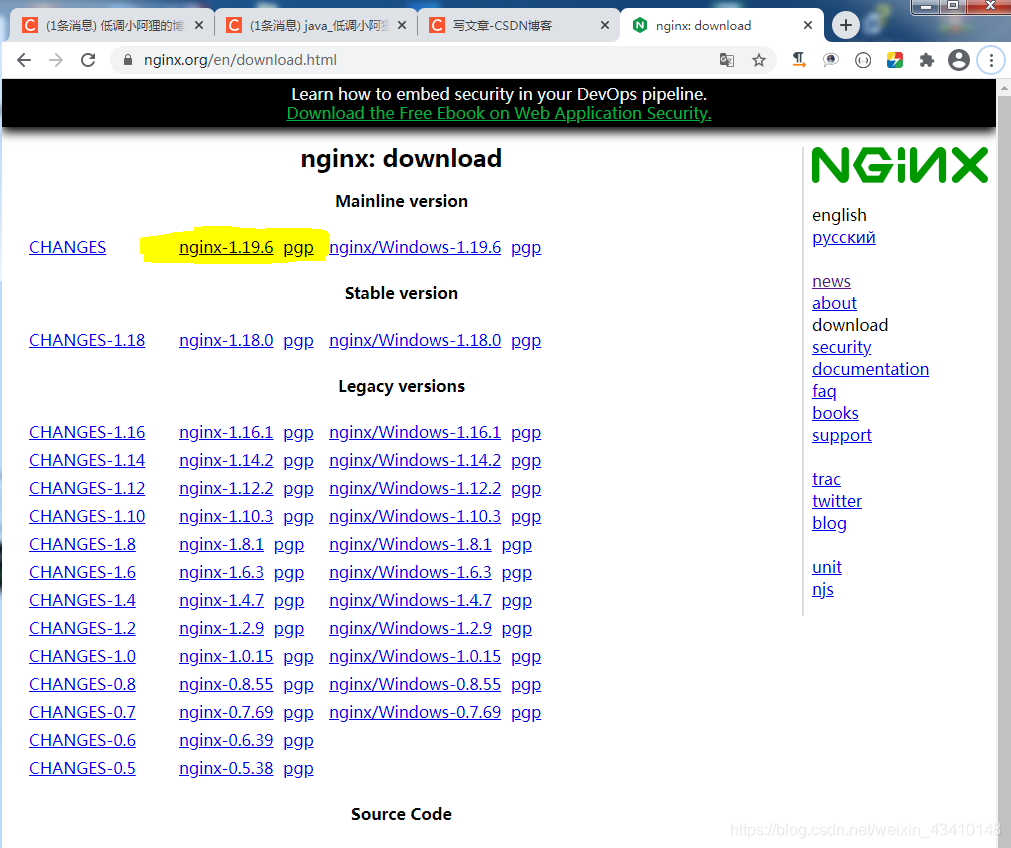Open the about sidebar link
The width and height of the screenshot is (1011, 848).
834,304
